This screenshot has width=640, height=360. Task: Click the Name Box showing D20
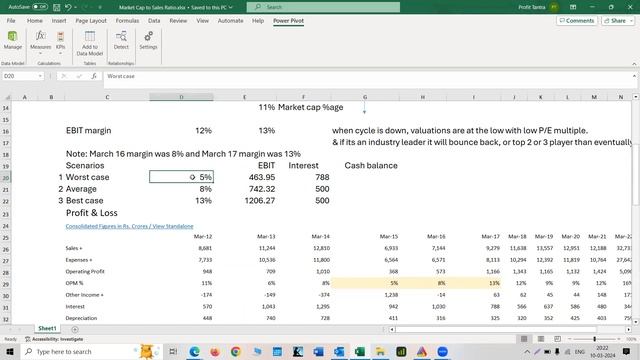click(x=19, y=76)
